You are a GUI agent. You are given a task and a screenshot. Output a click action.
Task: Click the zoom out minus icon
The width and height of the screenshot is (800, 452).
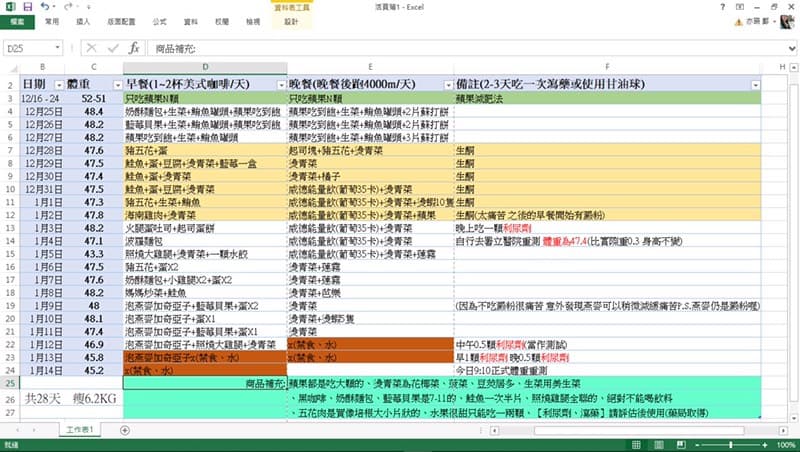[x=697, y=445]
